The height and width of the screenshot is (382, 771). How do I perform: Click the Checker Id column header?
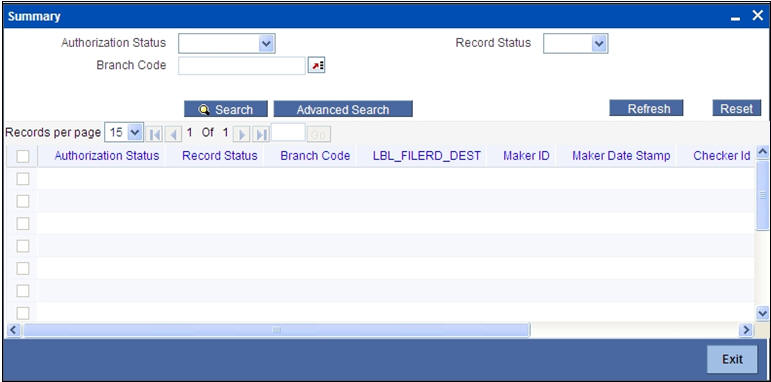point(722,156)
